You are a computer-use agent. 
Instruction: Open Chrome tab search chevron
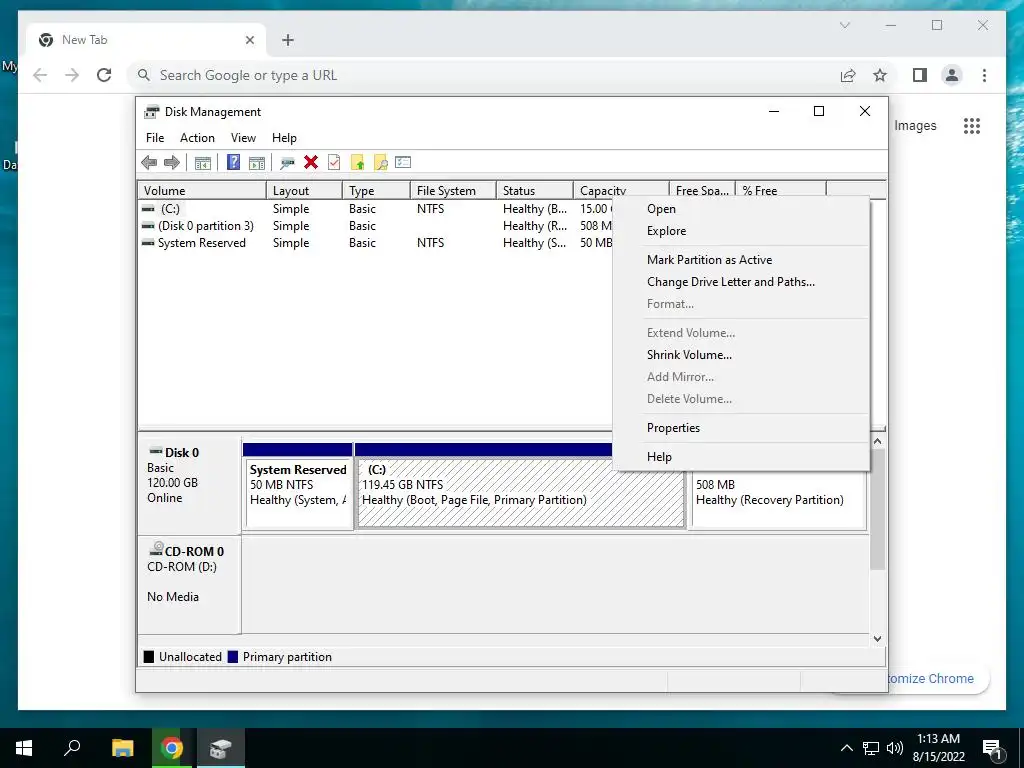(844, 25)
